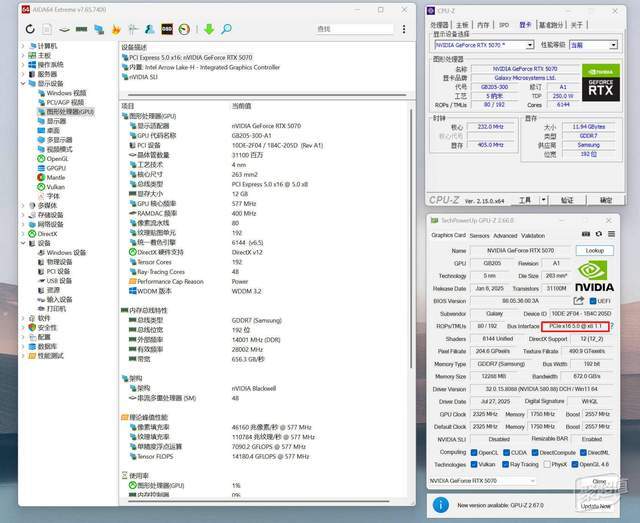The image size is (640, 523).
Task: Click AIDA64 device description horizontal scrollbar
Action: coord(267,95)
